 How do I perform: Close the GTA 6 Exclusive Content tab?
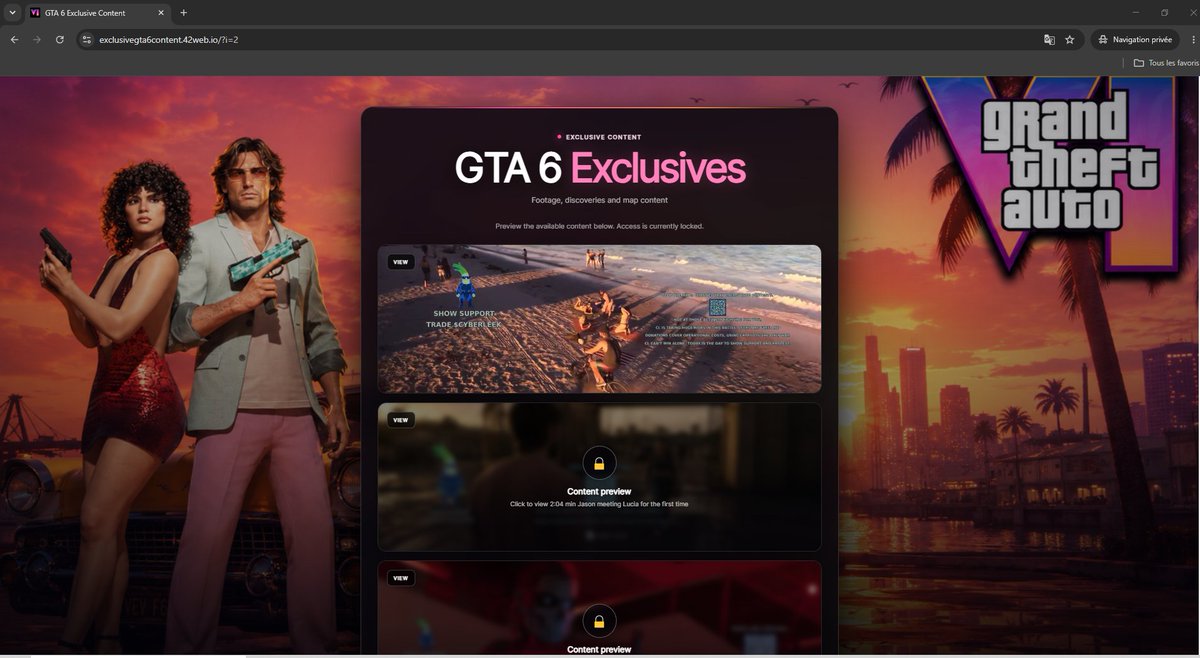(159, 13)
